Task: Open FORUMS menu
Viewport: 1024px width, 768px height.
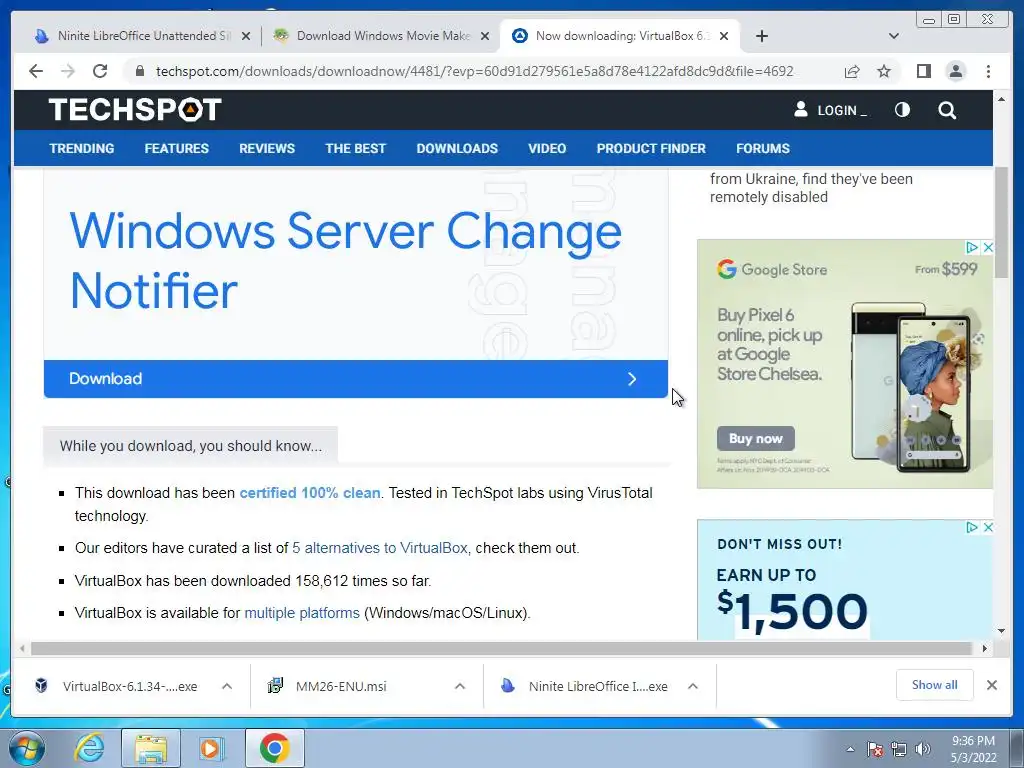Action: coord(763,148)
